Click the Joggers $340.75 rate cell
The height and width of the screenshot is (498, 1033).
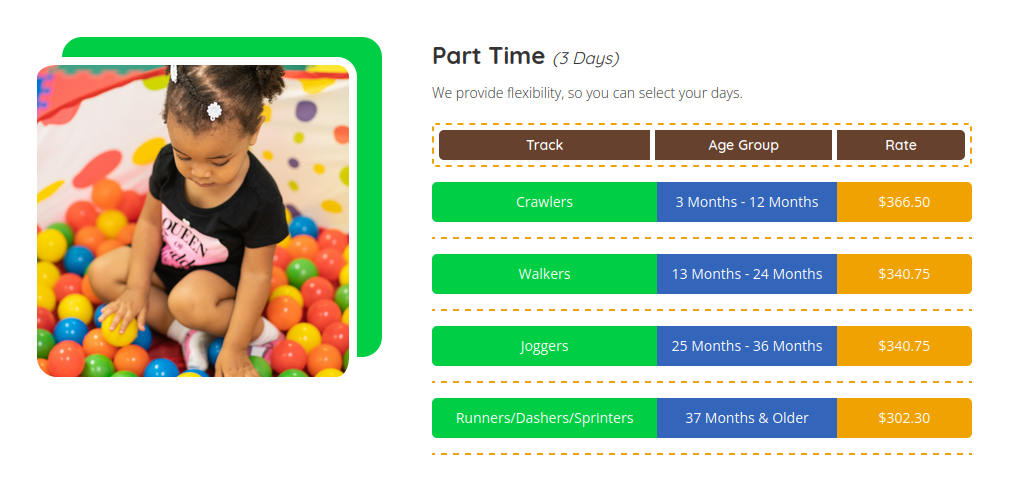point(904,346)
